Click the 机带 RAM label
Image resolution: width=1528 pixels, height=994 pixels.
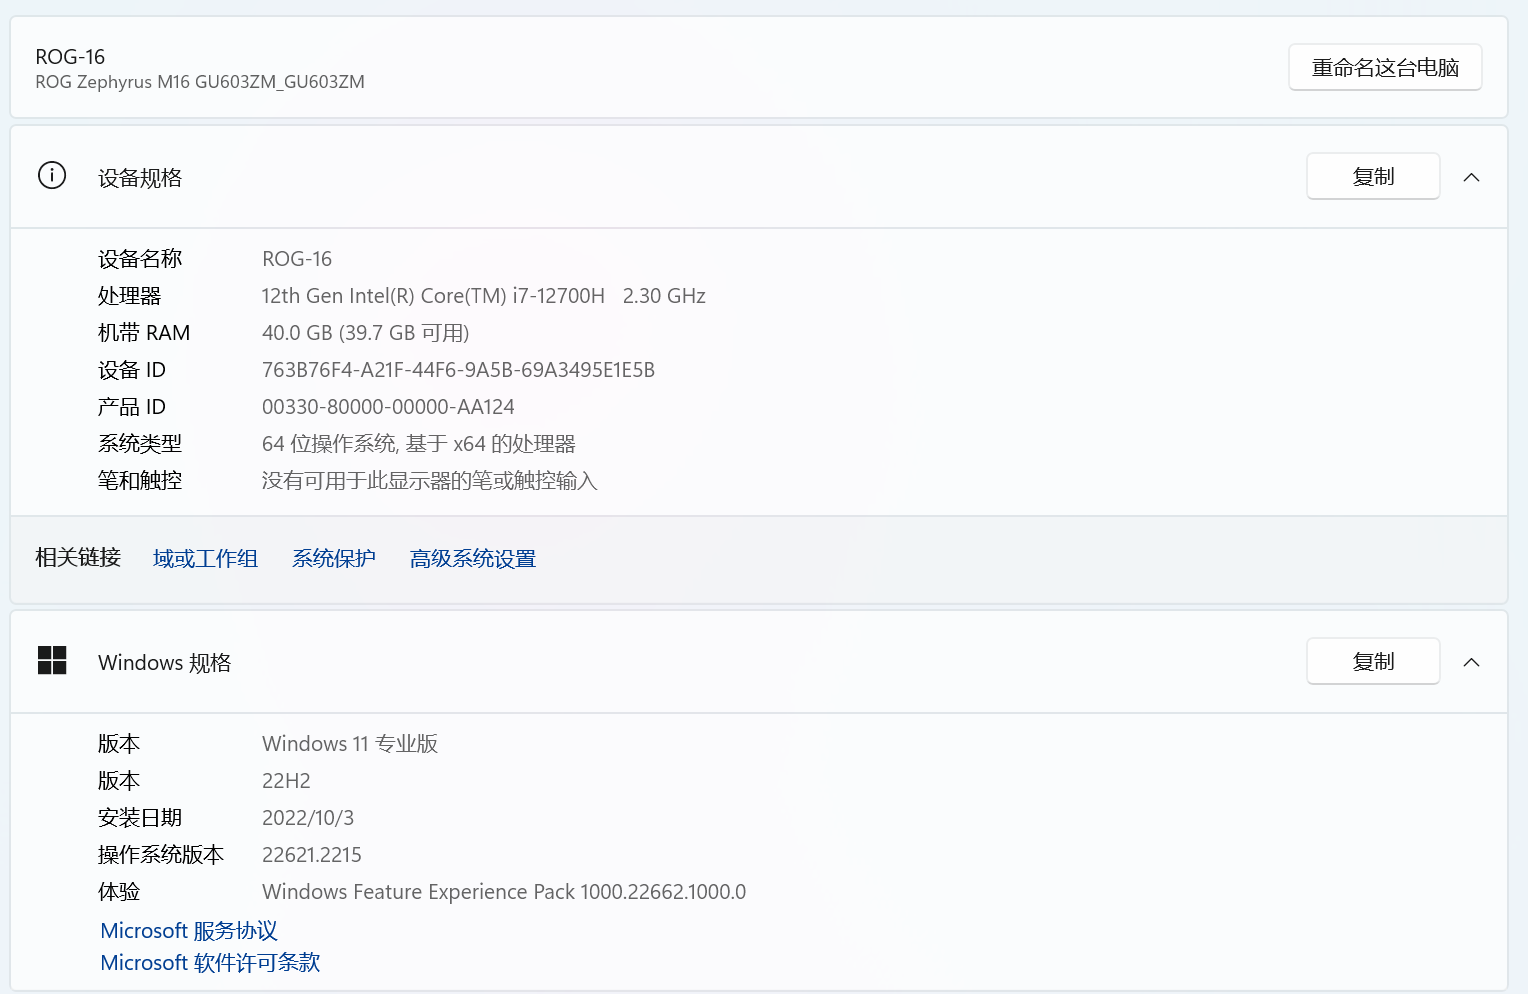[x=144, y=333]
